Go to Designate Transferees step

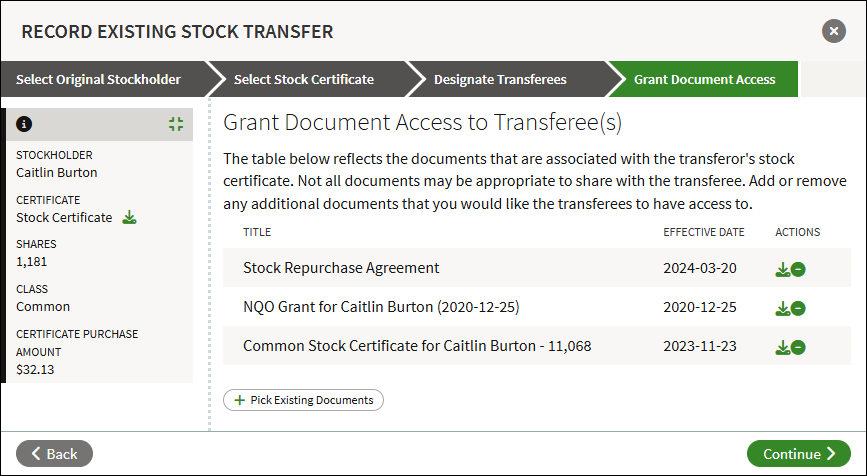tap(500, 79)
